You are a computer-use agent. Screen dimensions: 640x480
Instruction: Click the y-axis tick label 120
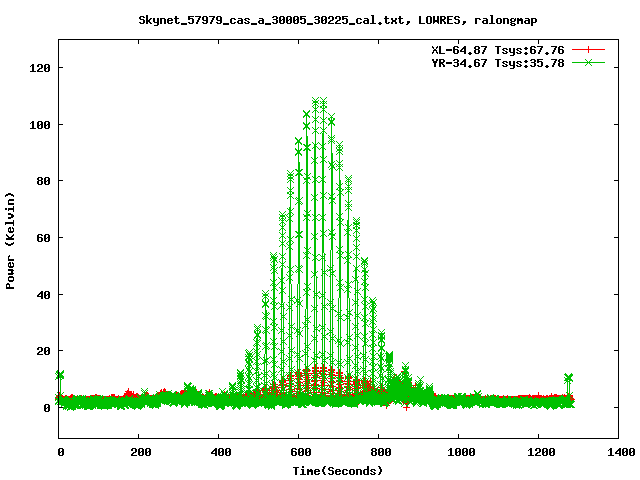point(40,68)
